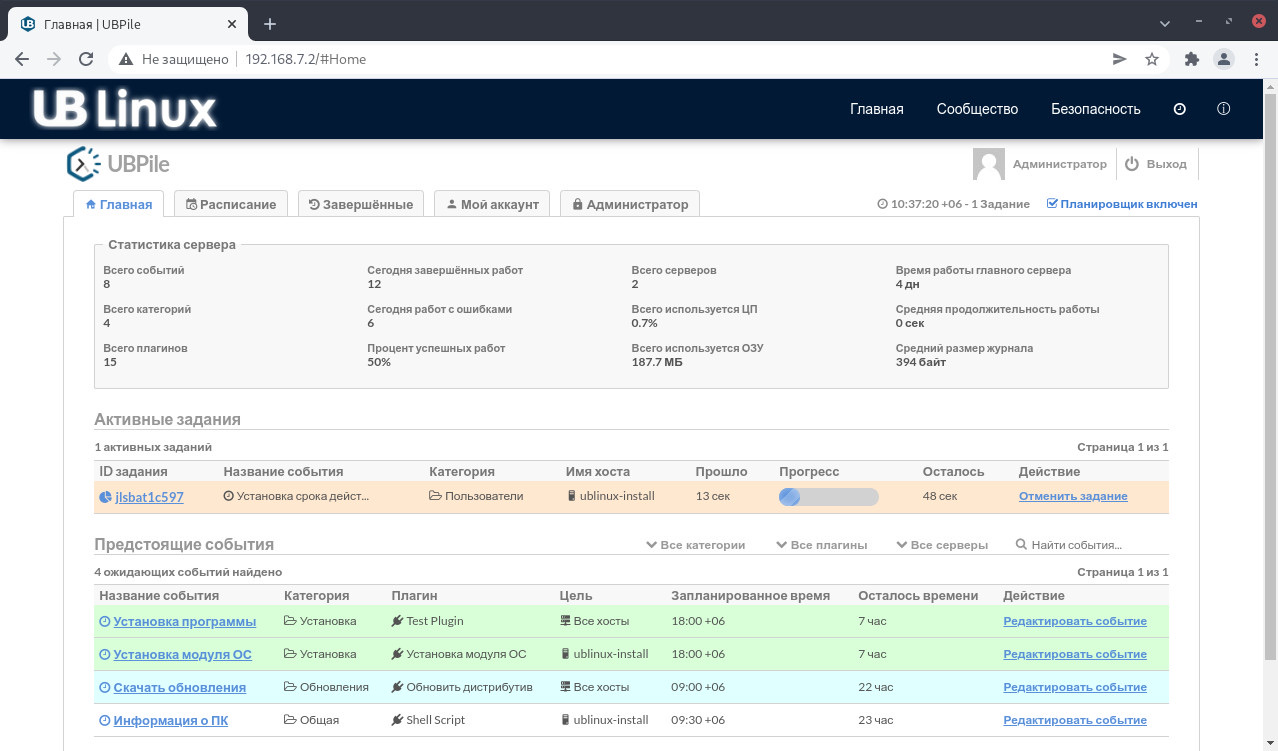Toggle the Планировщик включен checkbox
Viewport: 1278px width, 751px height.
point(1052,204)
